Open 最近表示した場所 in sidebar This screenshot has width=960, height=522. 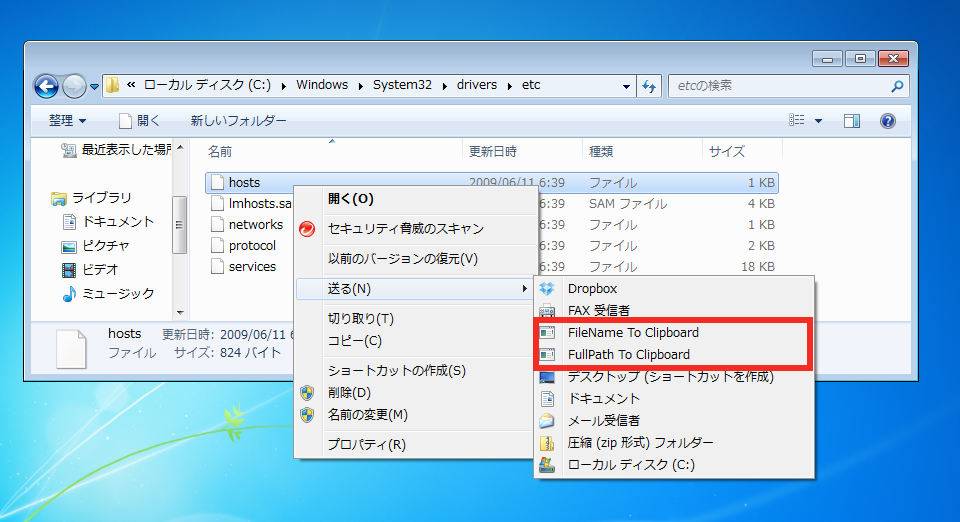coord(116,149)
